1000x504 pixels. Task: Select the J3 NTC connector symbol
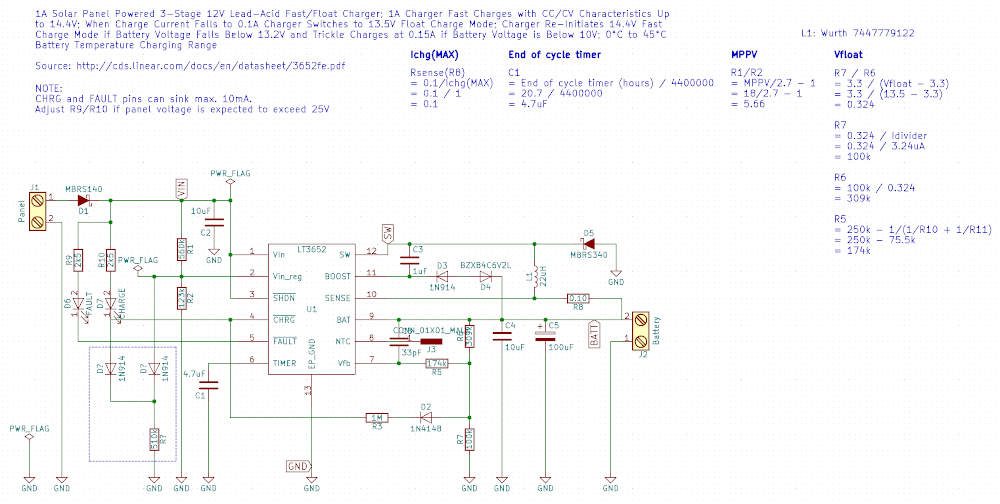point(431,341)
